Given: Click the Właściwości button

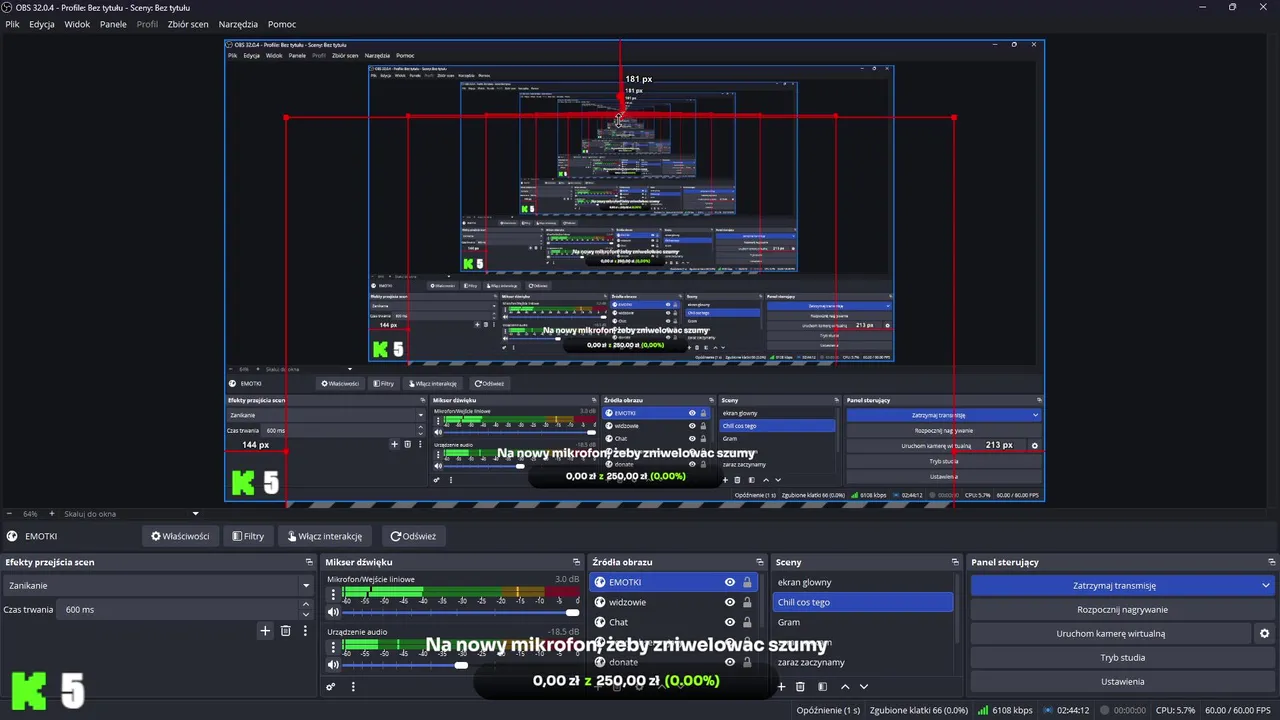Looking at the screenshot, I should [180, 536].
